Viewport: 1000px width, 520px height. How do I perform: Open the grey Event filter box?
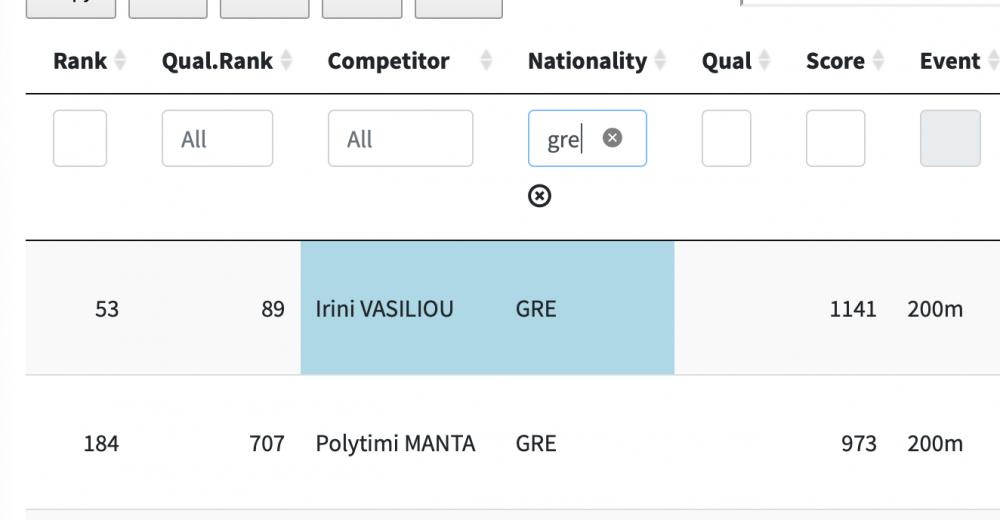pos(950,139)
